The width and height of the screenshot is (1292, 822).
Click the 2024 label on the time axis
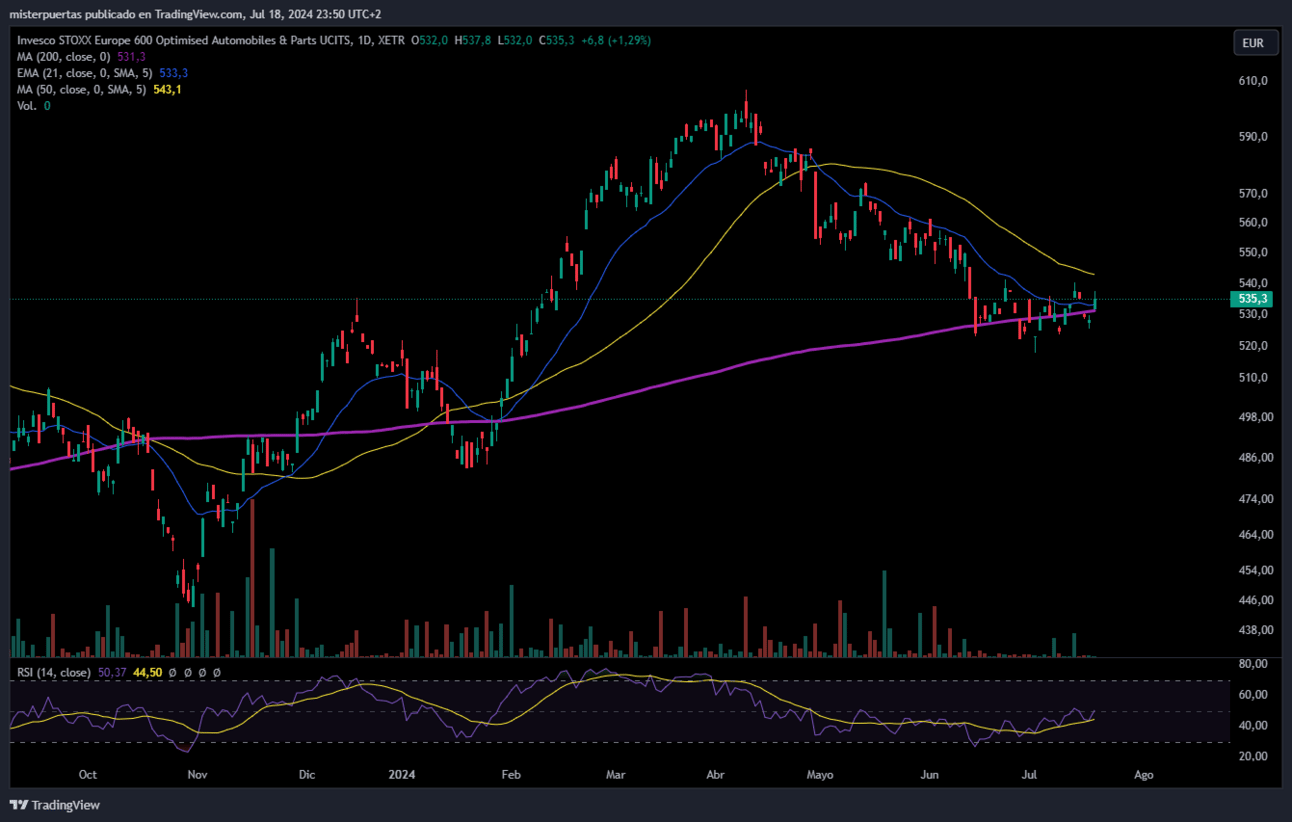401,775
